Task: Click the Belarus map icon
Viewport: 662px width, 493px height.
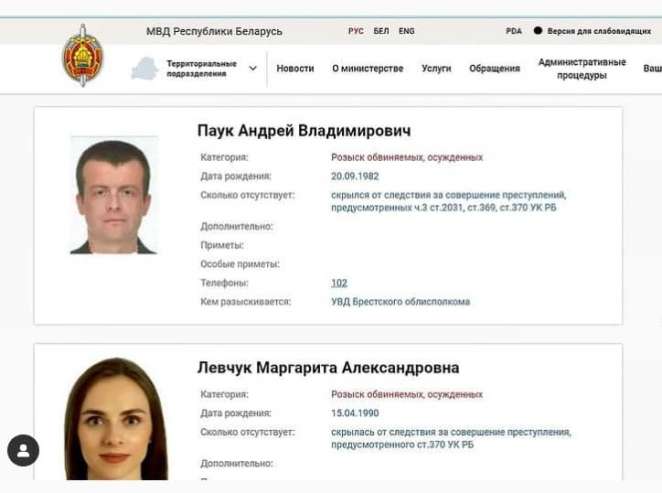Action: point(144,69)
